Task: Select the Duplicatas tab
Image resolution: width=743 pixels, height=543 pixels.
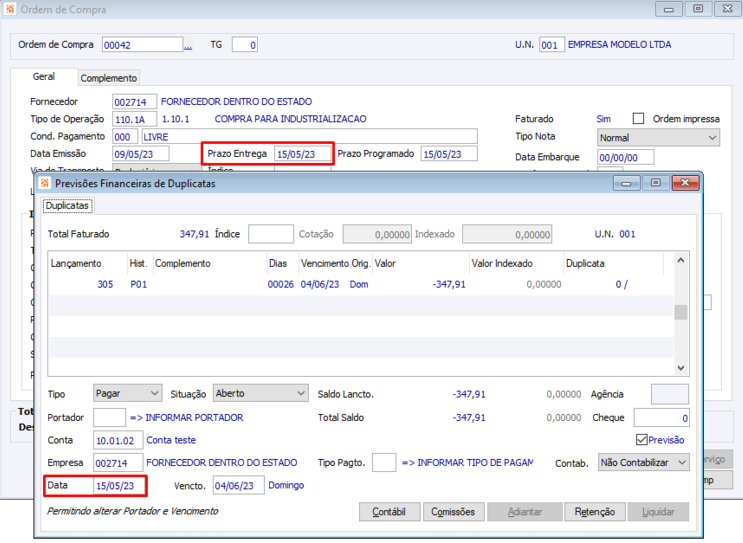Action: 69,206
